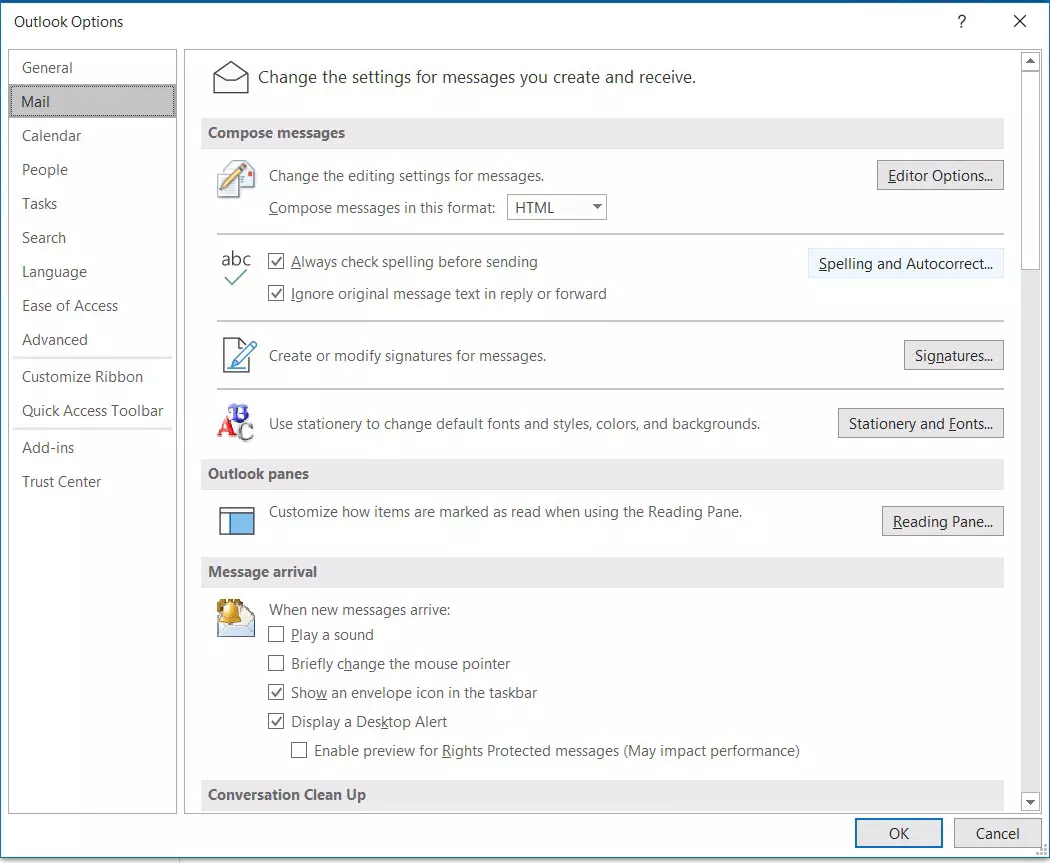
Task: Click the Help question mark icon
Action: click(961, 21)
